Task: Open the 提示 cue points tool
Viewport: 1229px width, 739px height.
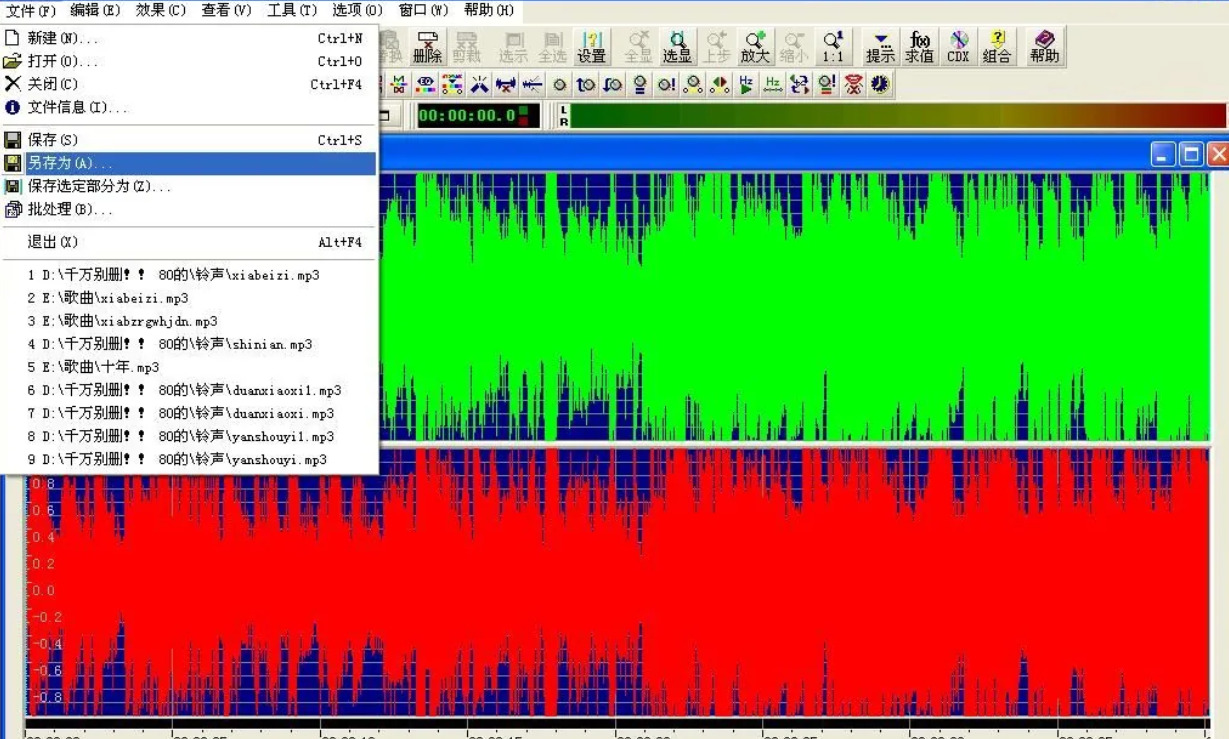Action: [880, 47]
